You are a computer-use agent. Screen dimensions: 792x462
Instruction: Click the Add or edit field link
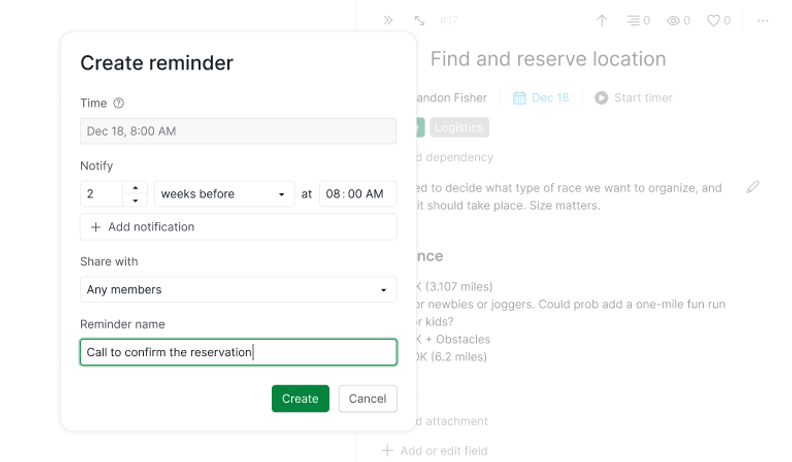point(444,451)
